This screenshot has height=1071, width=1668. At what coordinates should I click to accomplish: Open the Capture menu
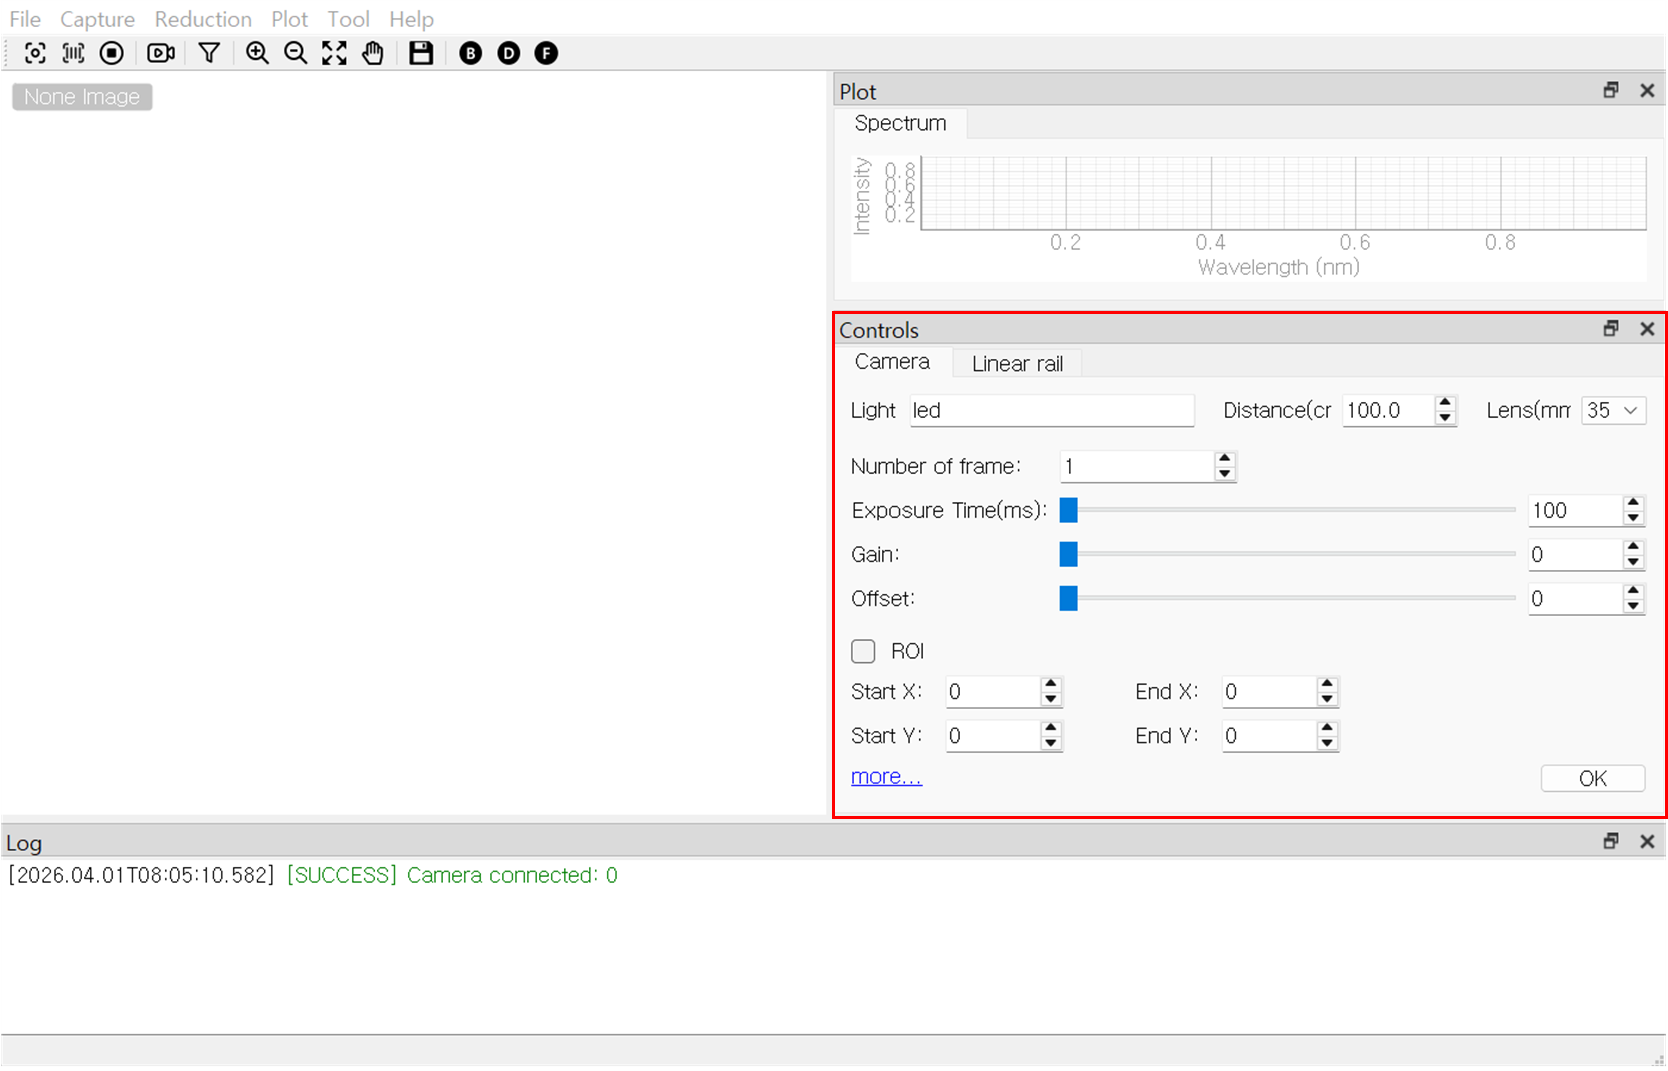click(97, 19)
